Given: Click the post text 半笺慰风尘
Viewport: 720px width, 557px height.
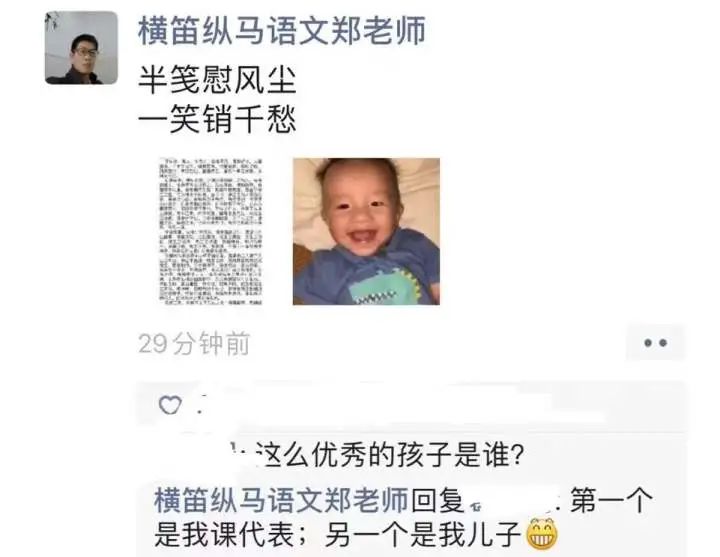Looking at the screenshot, I should 217,80.
